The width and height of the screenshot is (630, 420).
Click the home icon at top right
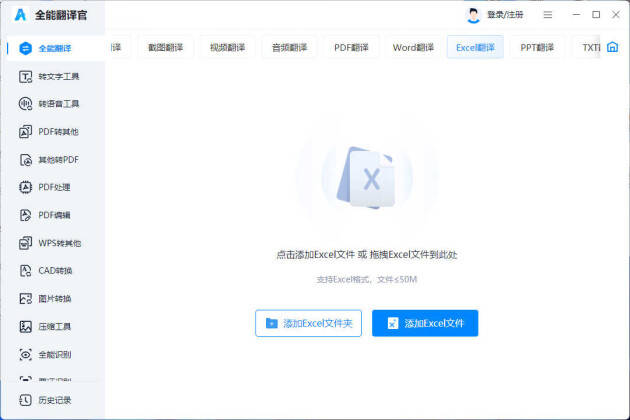(x=612, y=47)
